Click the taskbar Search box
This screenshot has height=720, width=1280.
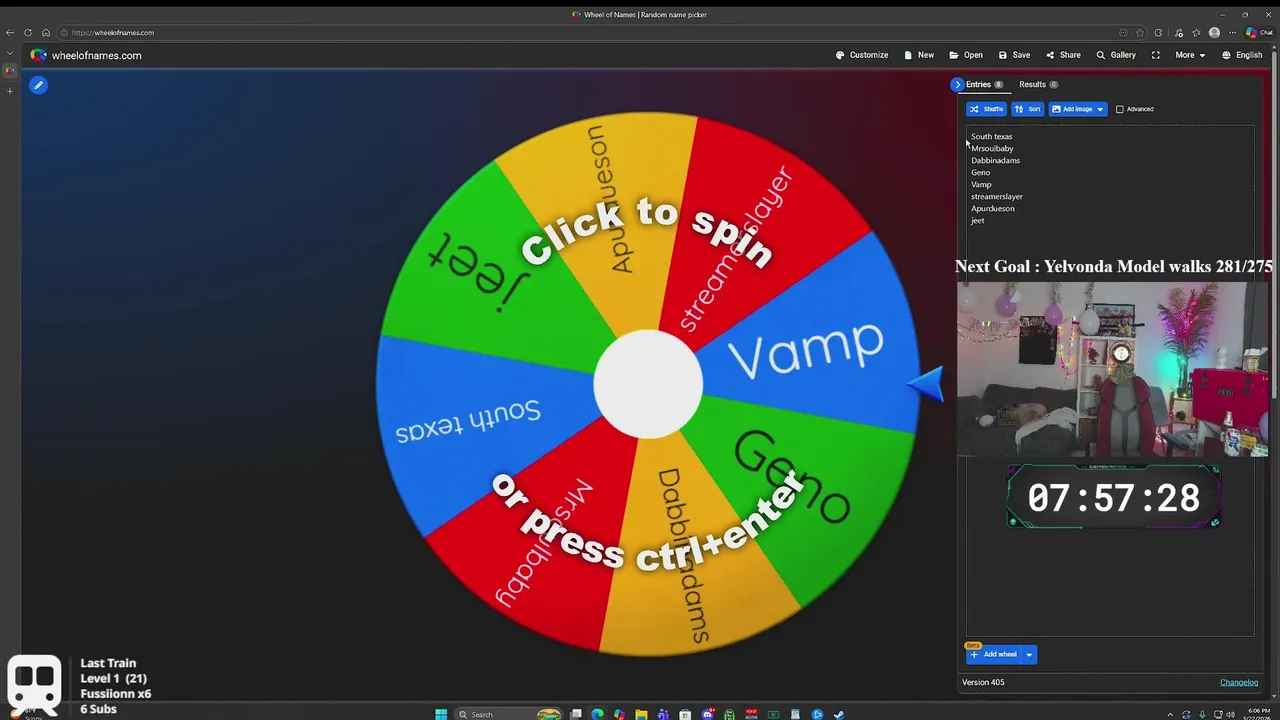pos(508,714)
